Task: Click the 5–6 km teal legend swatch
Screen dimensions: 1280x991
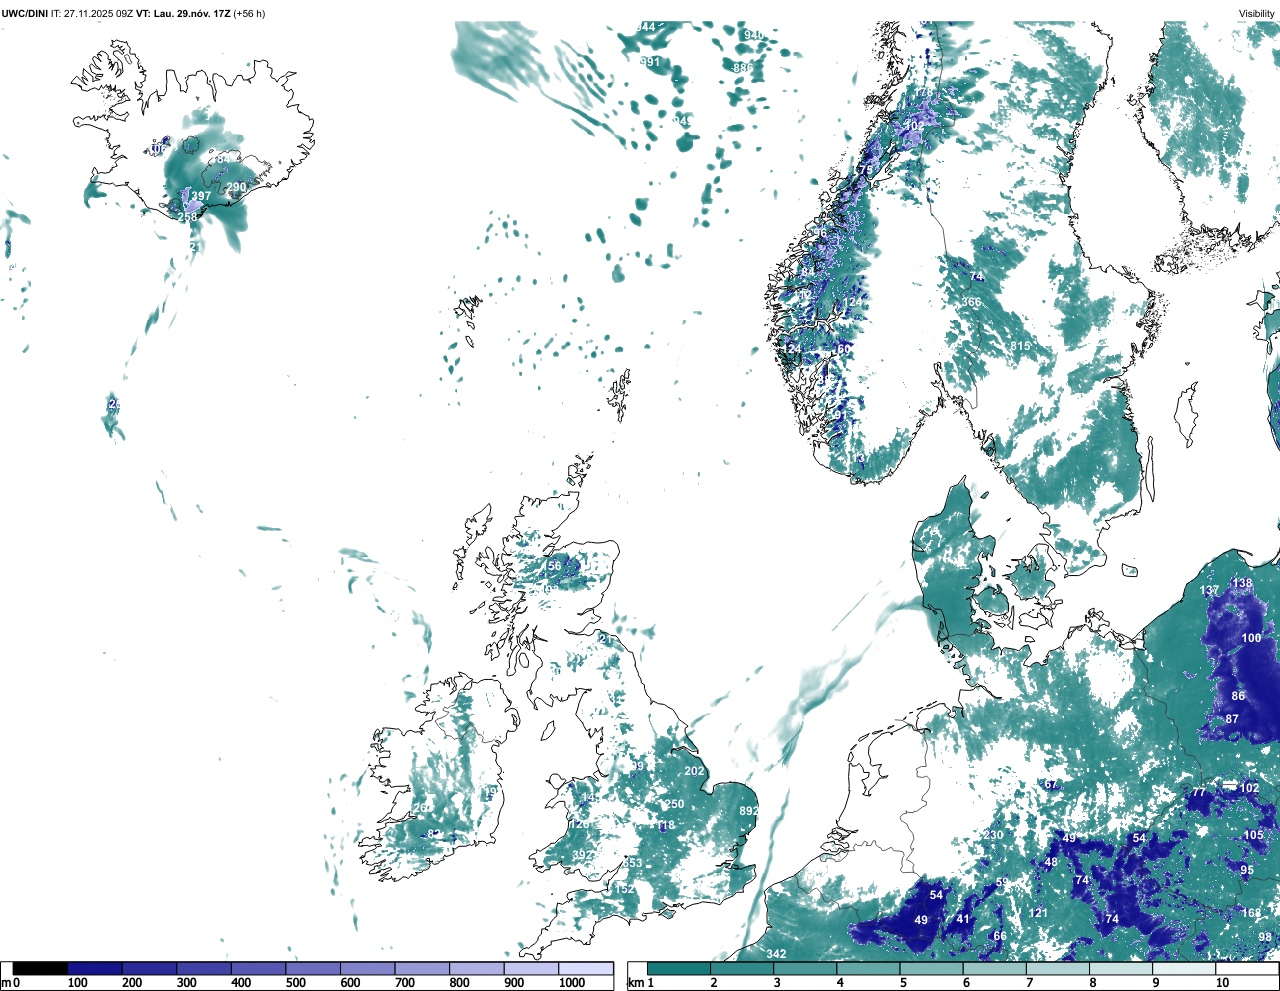Action: [x=932, y=968]
